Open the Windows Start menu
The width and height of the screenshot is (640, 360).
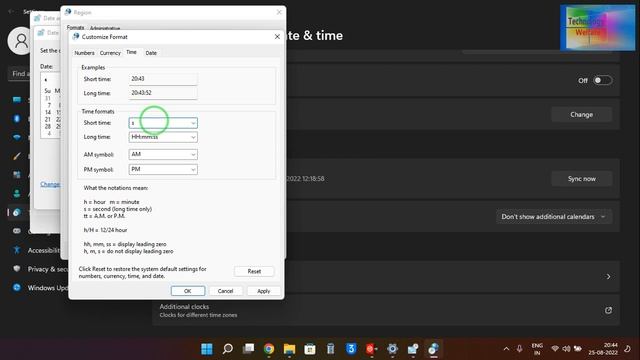point(207,349)
